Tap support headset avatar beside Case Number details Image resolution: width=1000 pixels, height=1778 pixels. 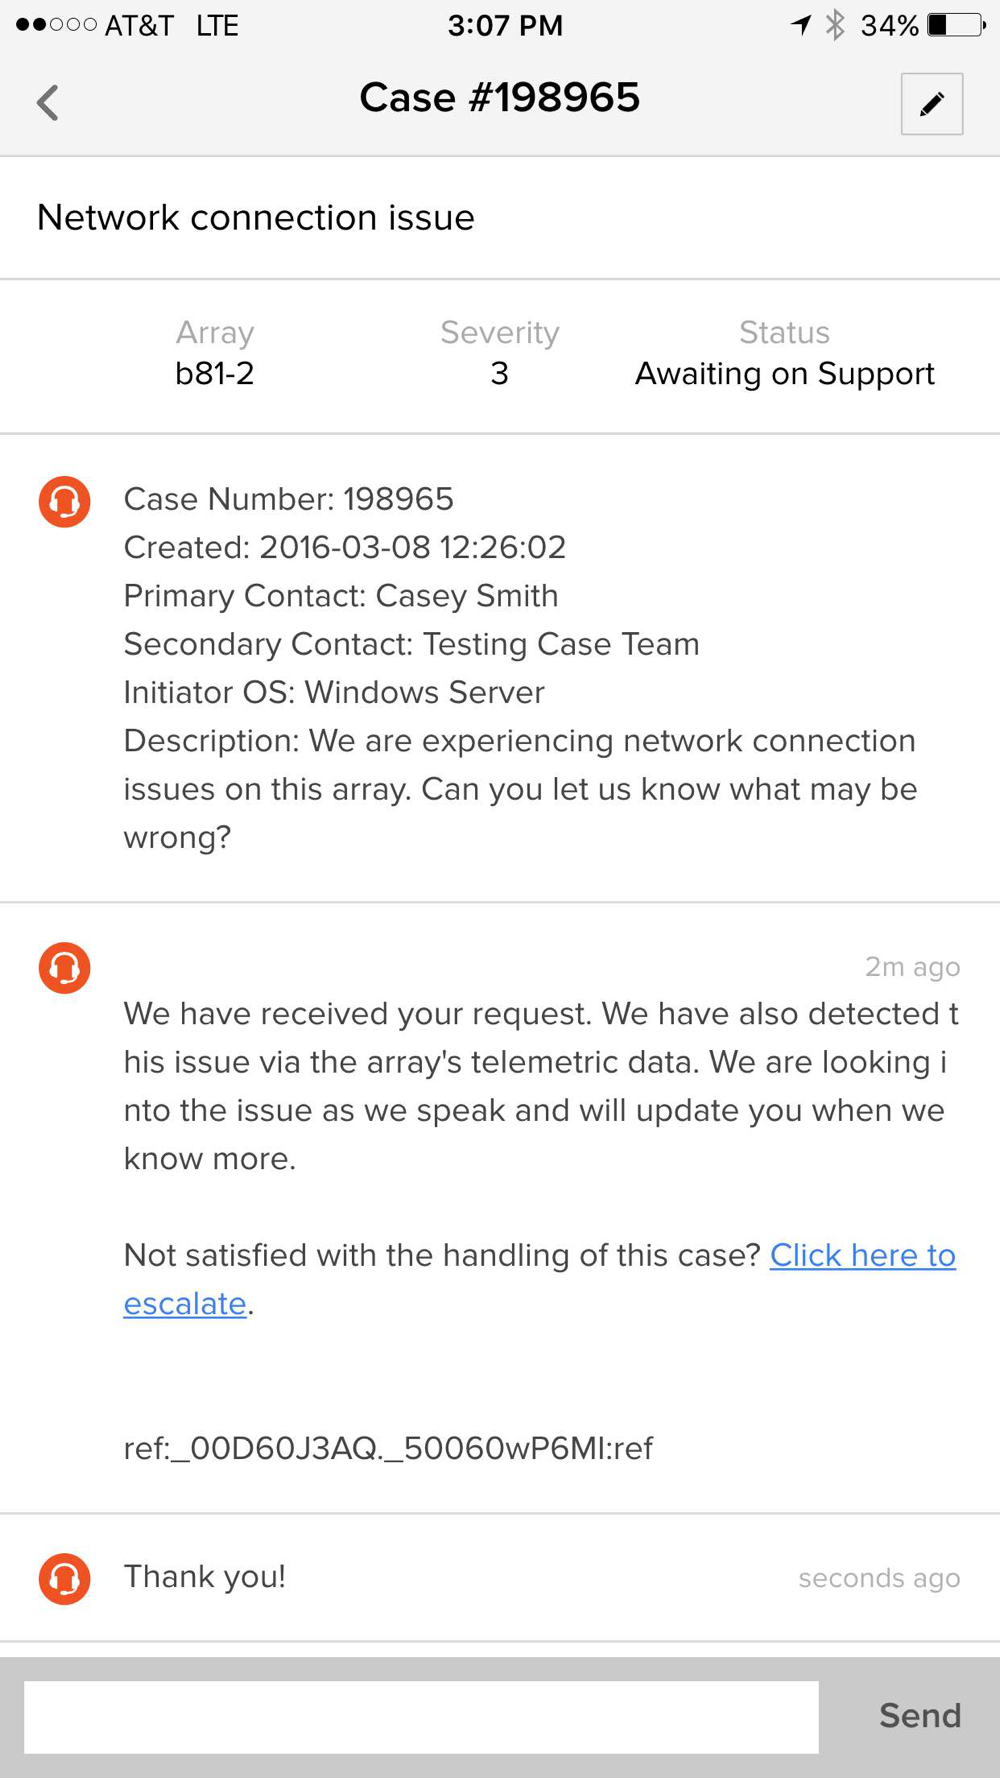pos(65,501)
